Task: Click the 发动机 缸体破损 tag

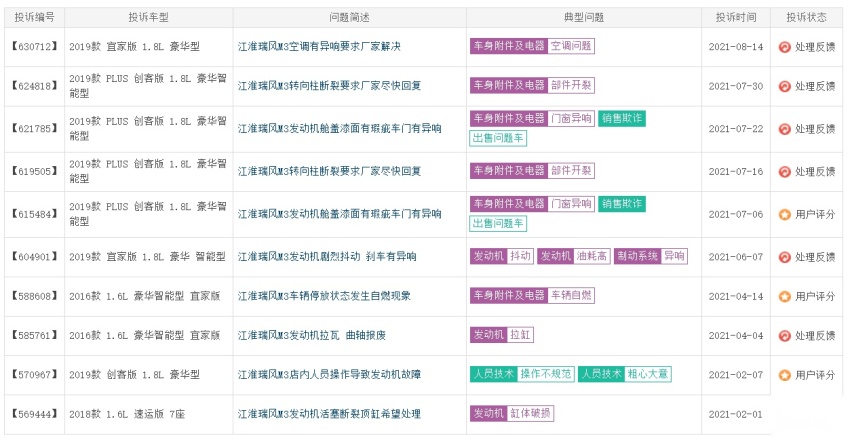Action: 512,414
